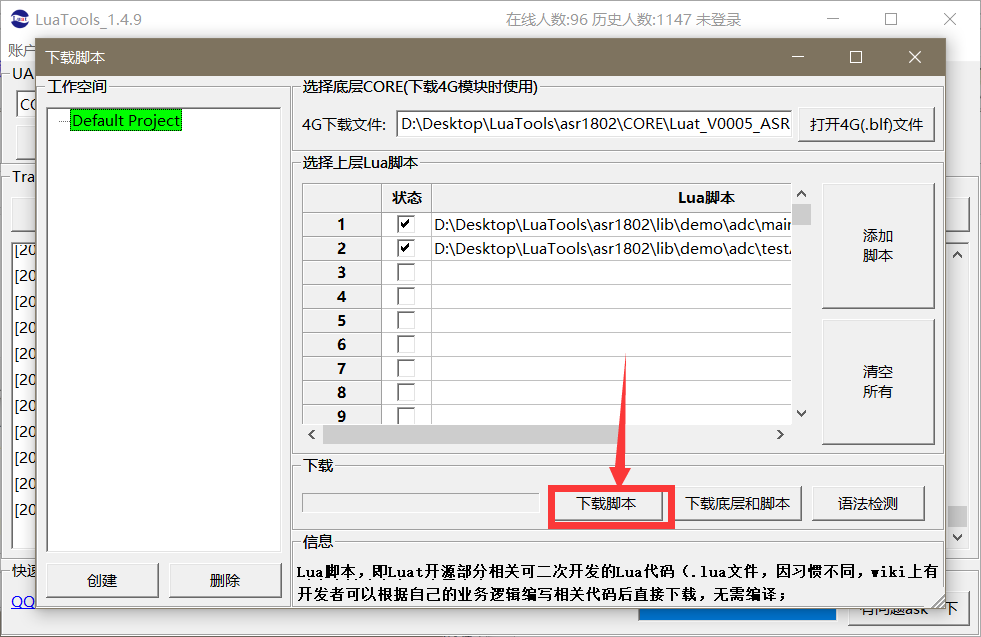Click the log scroll up arrow in LuaTools main window
The image size is (981, 637).
coord(957,255)
